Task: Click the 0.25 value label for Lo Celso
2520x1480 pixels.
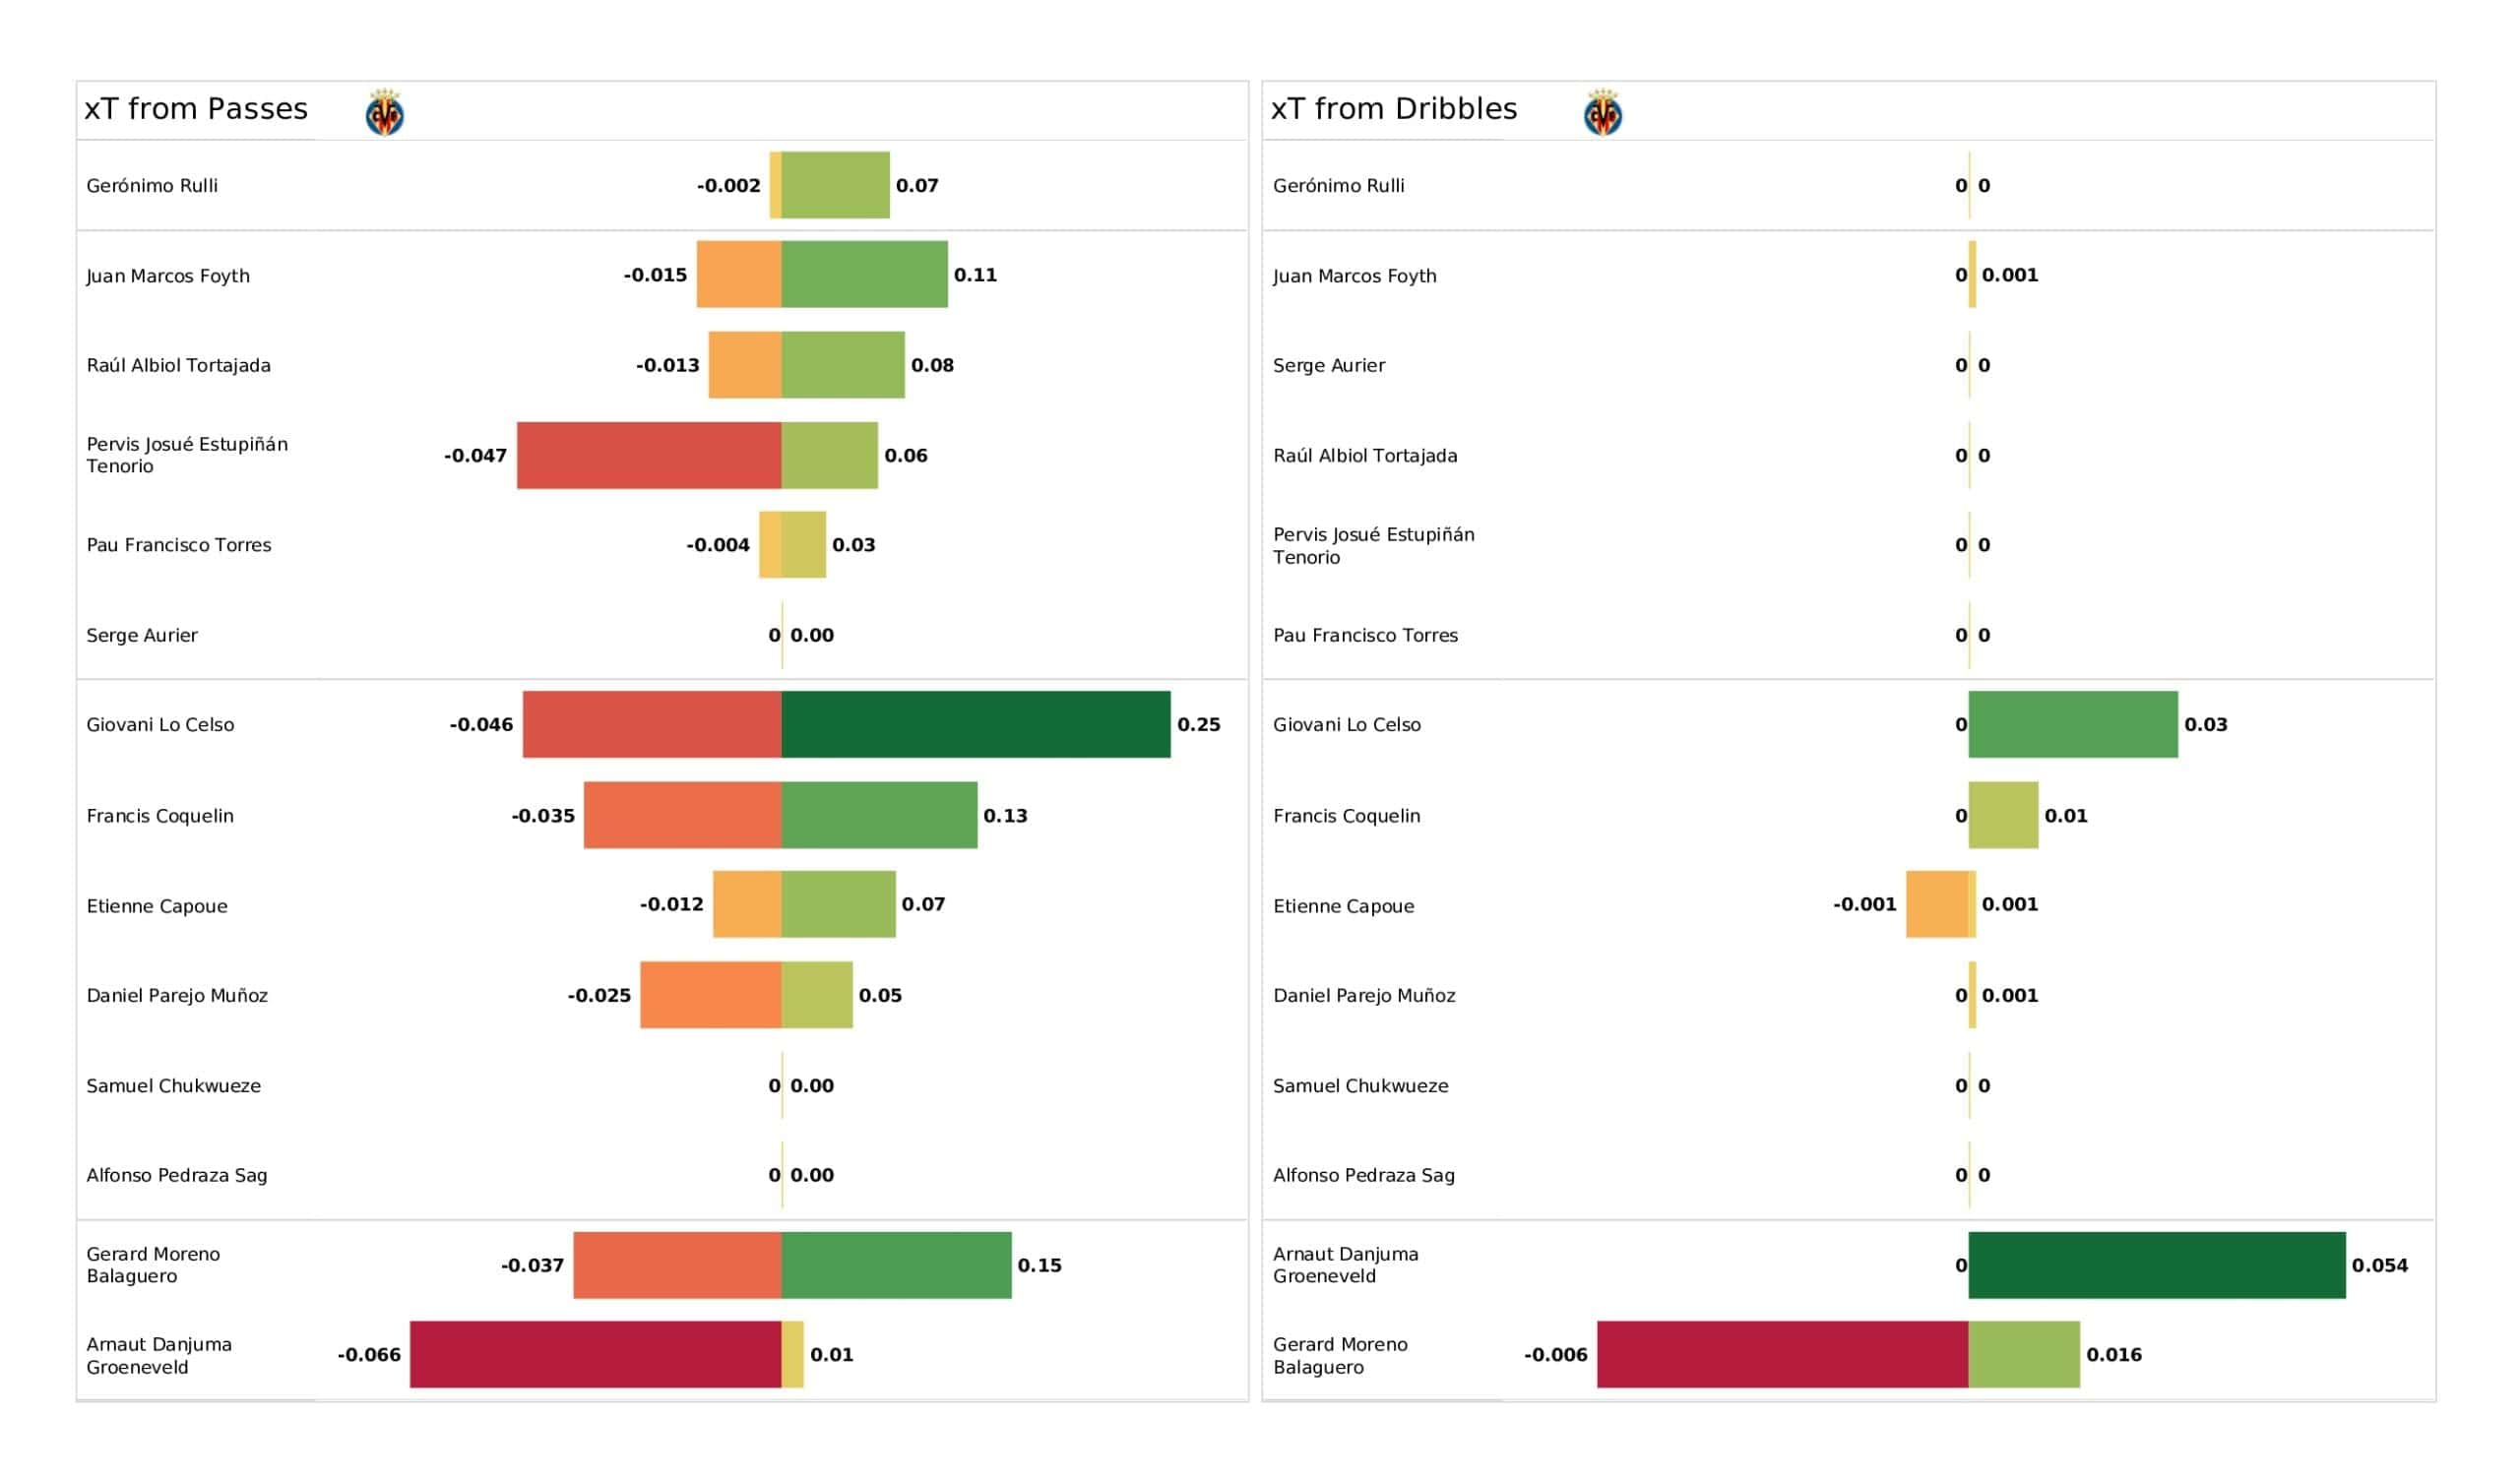Action: (x=1199, y=725)
